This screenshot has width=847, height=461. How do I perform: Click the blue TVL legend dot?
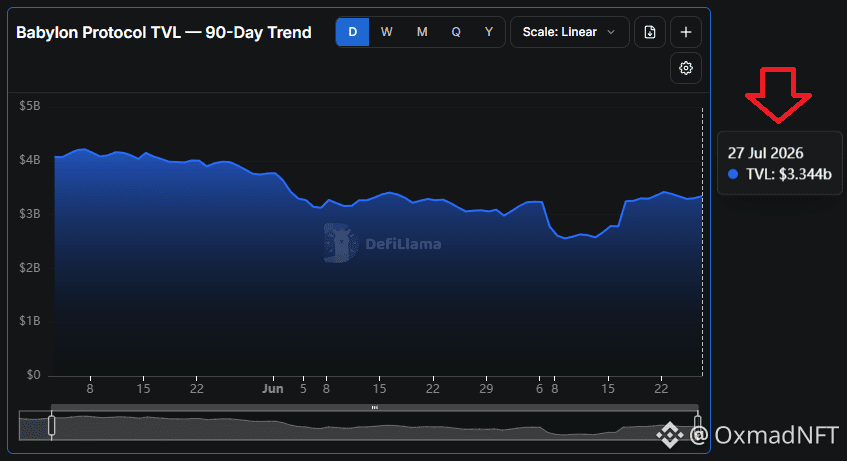(733, 174)
